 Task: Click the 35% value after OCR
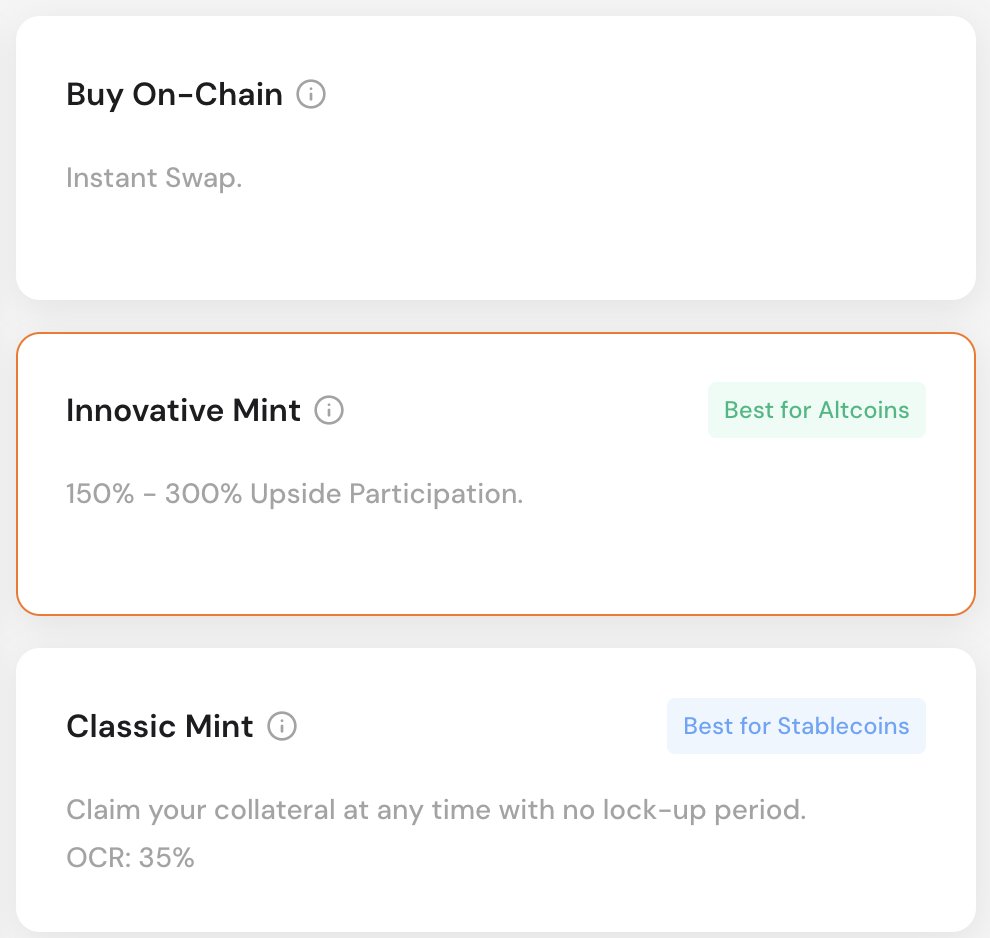(x=168, y=857)
